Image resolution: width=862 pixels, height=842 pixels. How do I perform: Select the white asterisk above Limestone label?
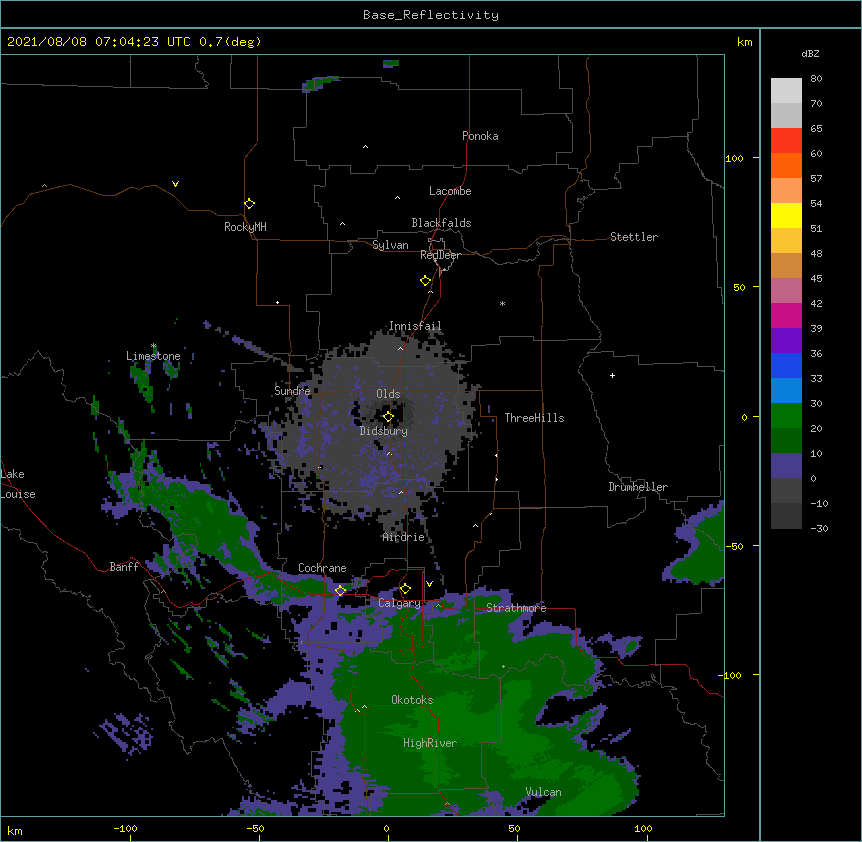point(154,346)
